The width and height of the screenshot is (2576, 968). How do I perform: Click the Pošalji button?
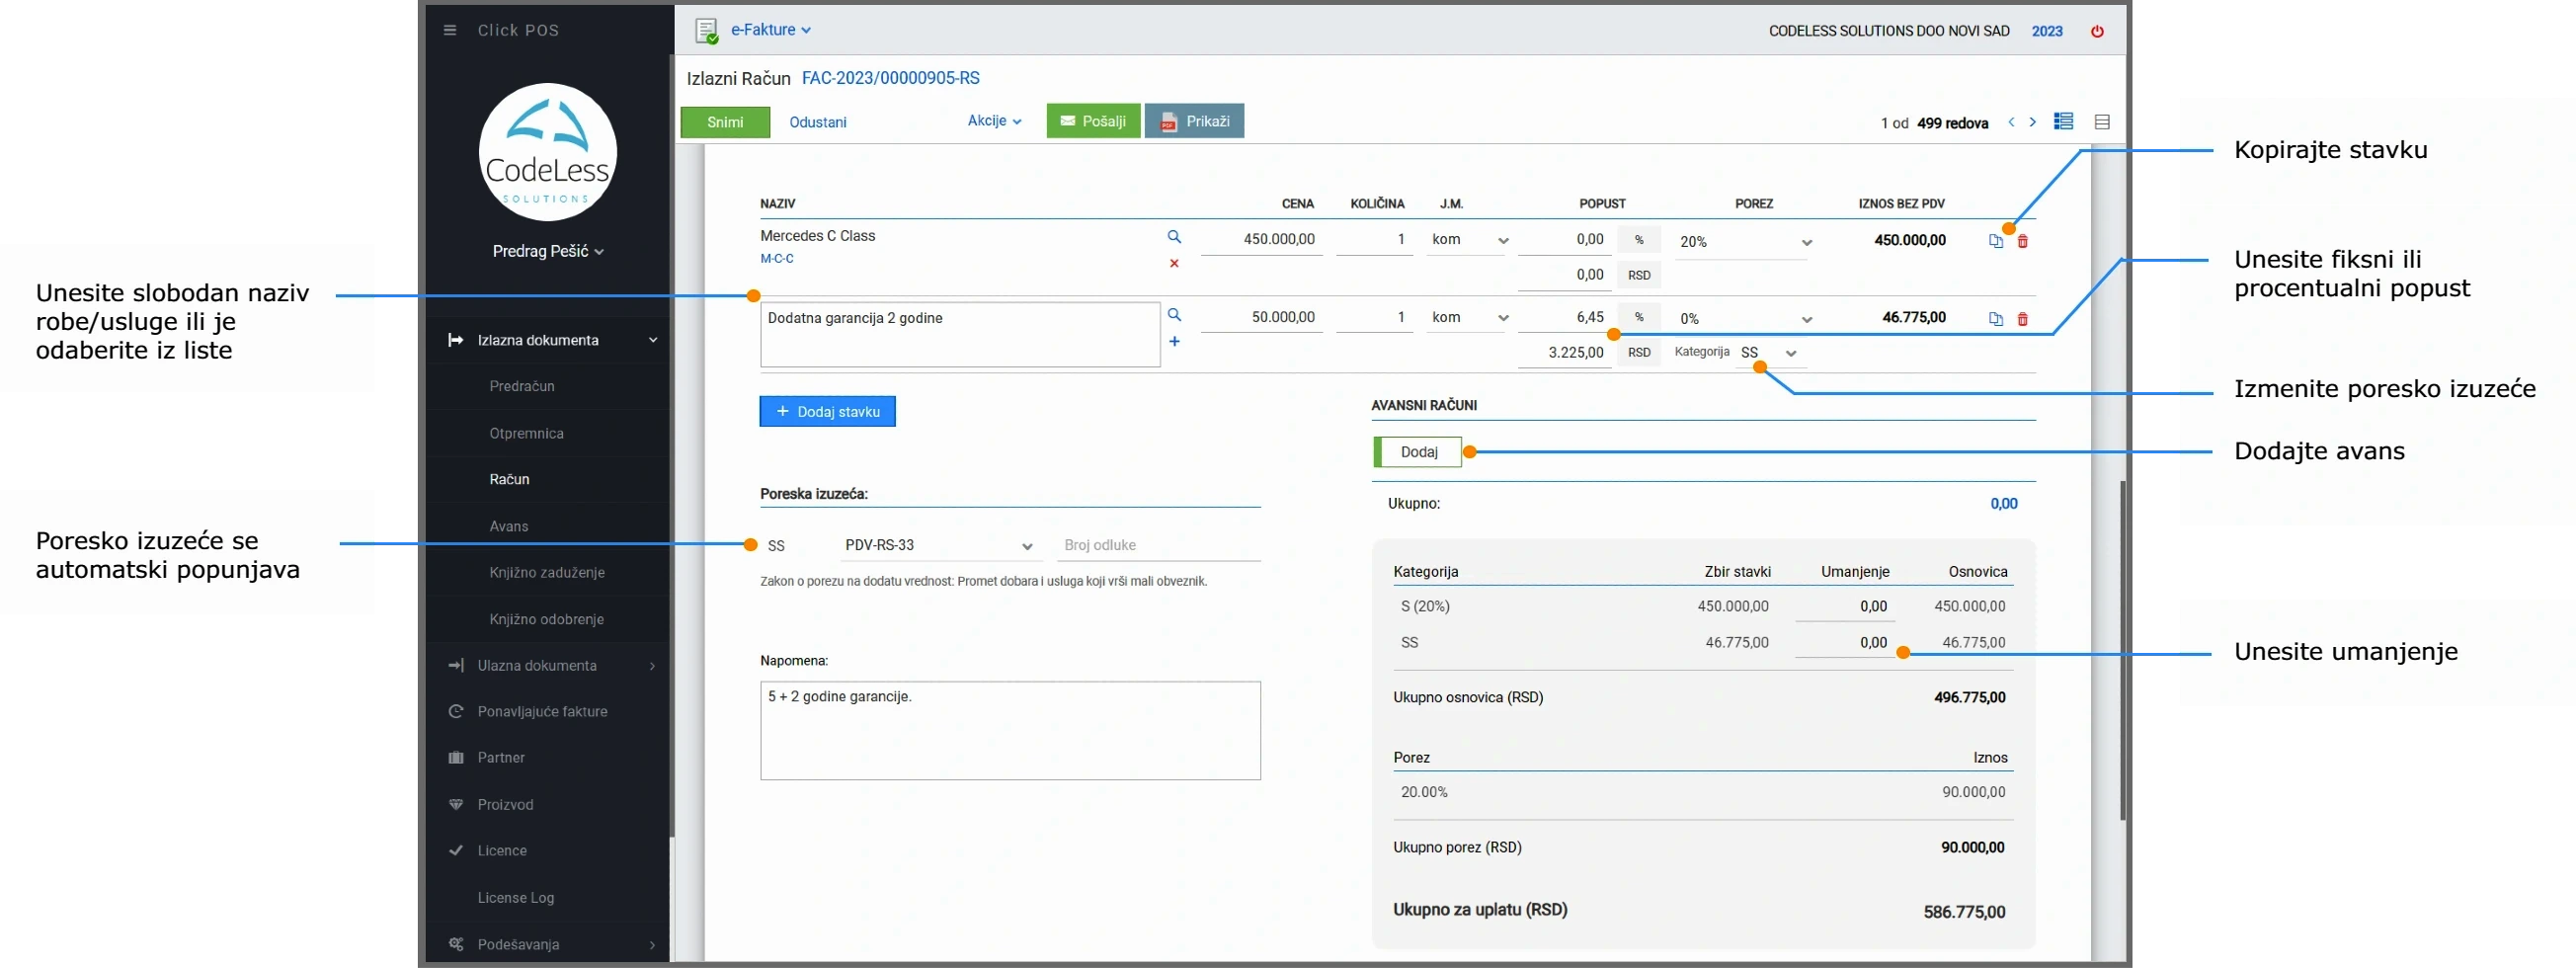pyautogui.click(x=1093, y=121)
